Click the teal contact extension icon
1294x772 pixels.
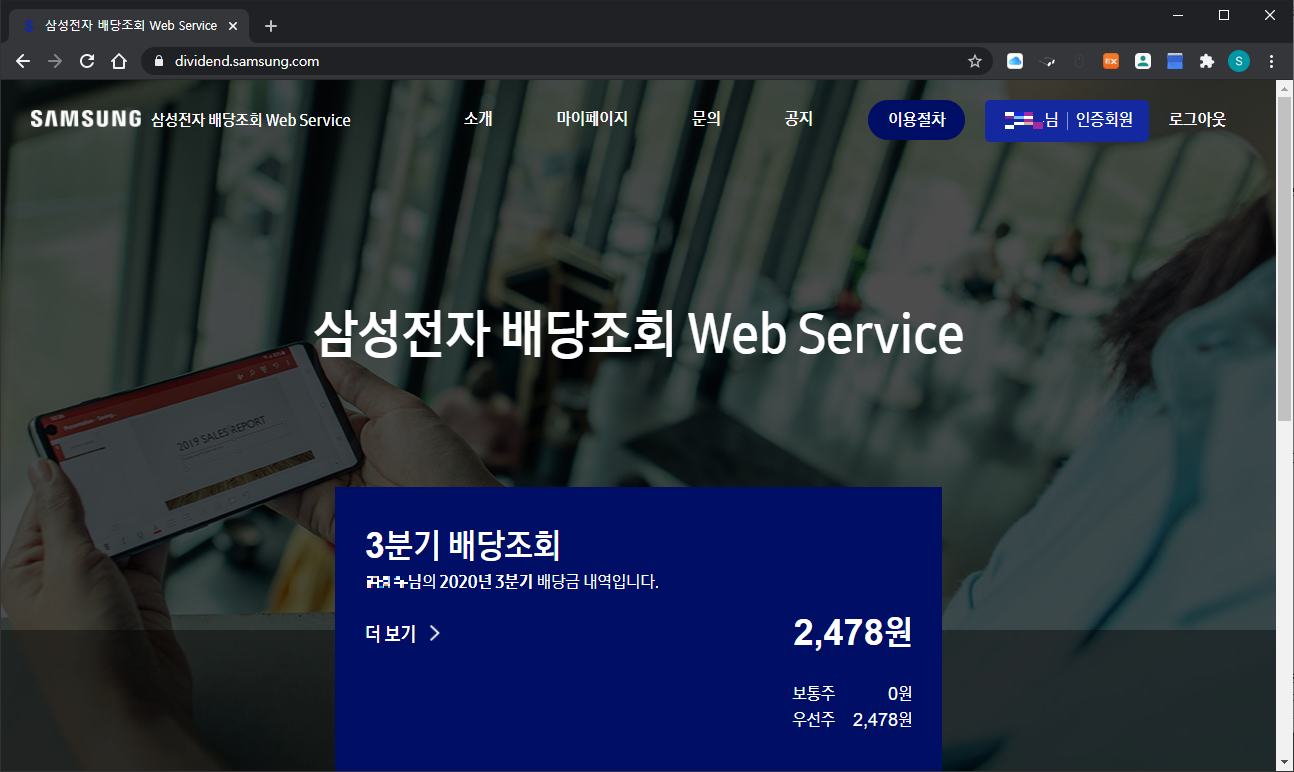[x=1143, y=61]
